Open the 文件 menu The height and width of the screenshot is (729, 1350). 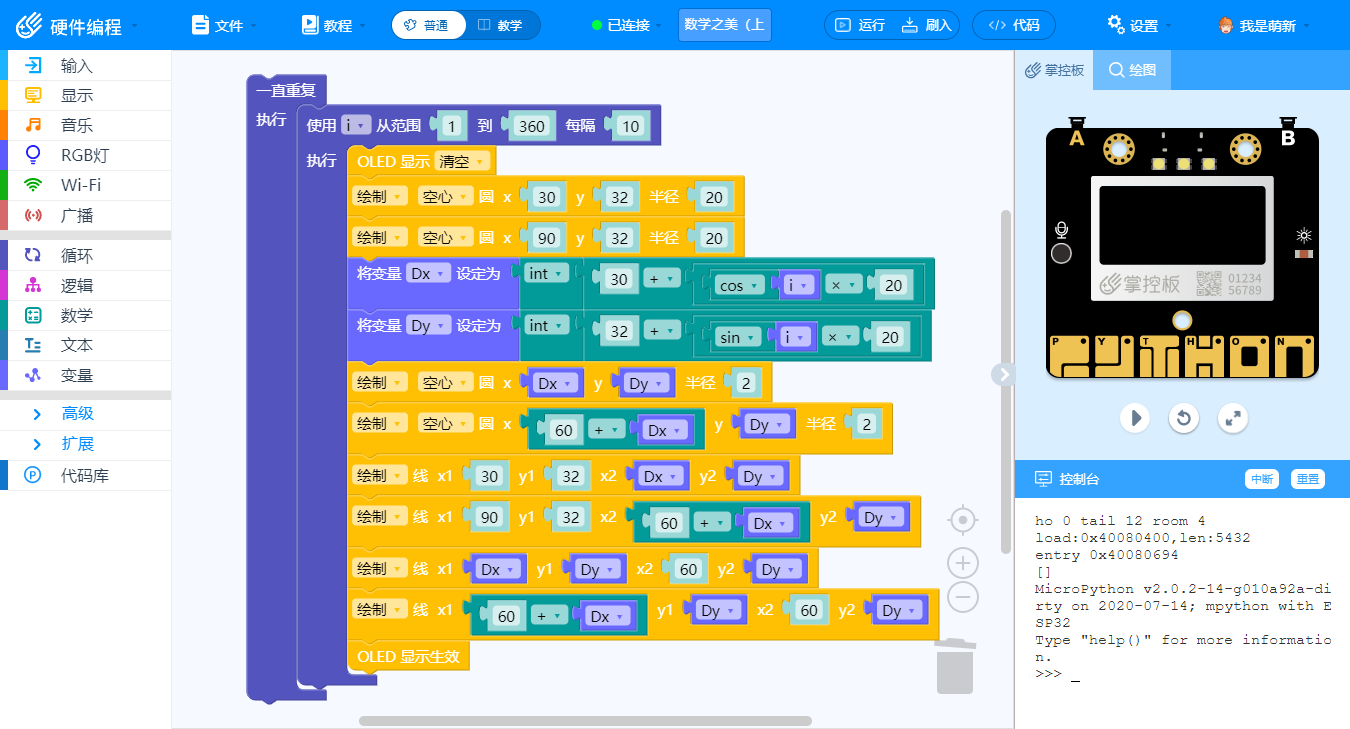pos(224,25)
